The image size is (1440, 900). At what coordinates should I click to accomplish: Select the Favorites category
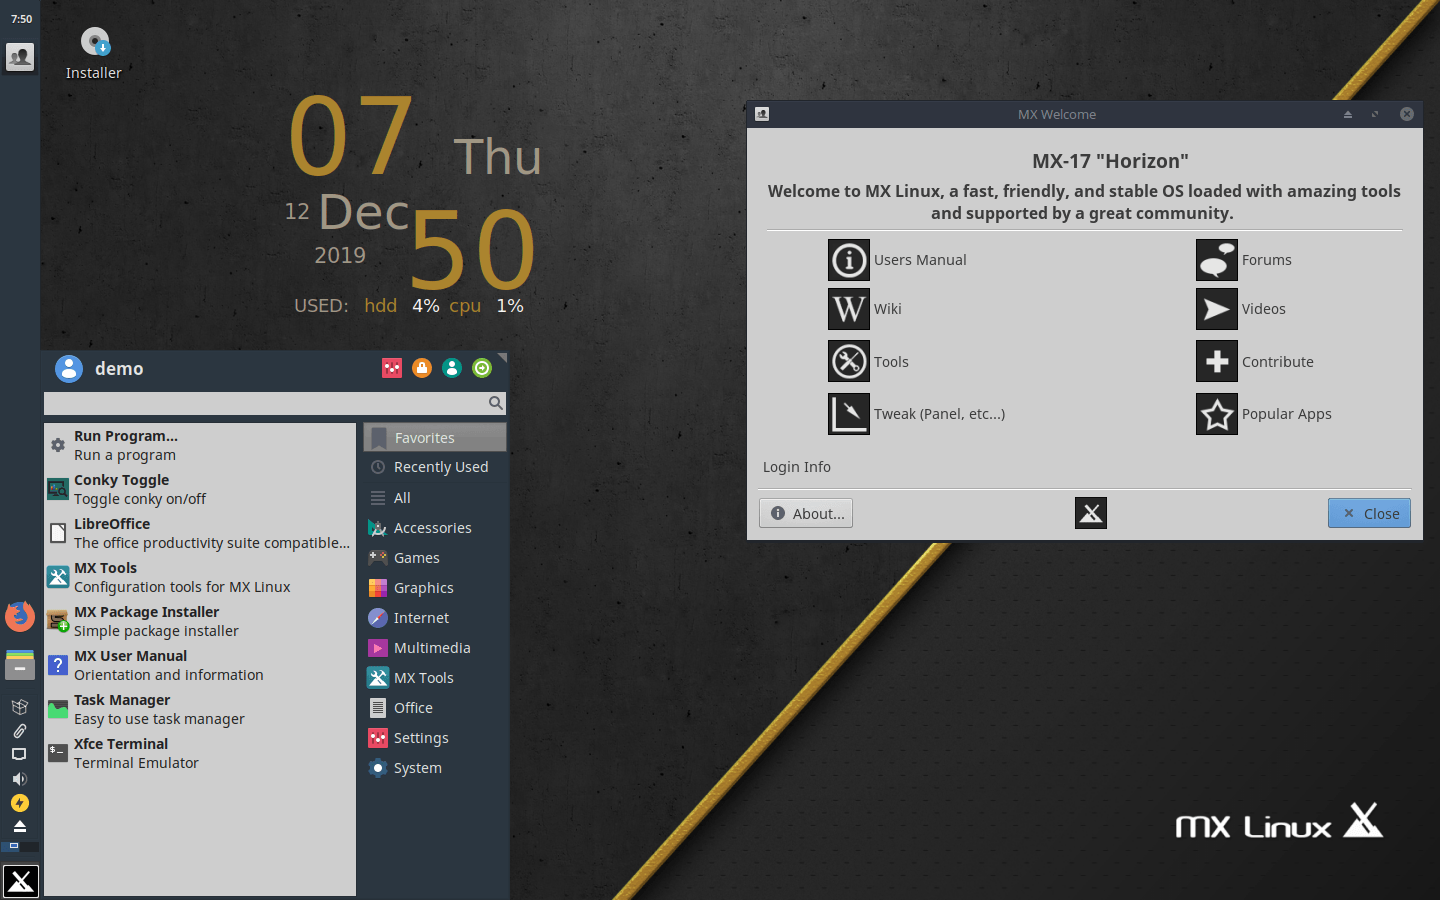tap(435, 437)
